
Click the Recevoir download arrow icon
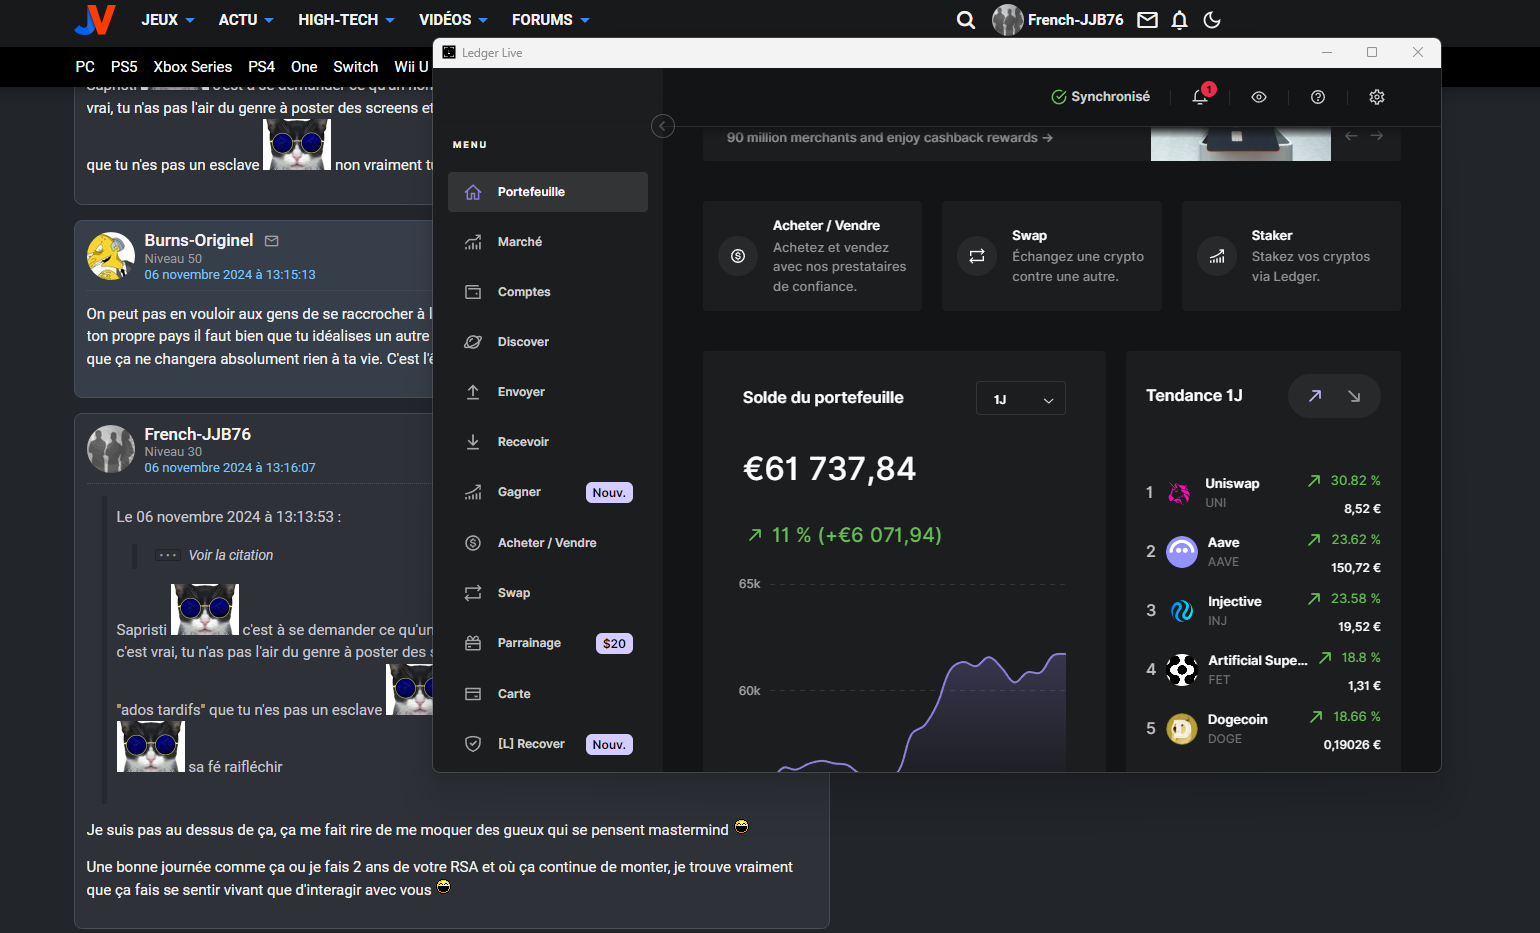473,442
